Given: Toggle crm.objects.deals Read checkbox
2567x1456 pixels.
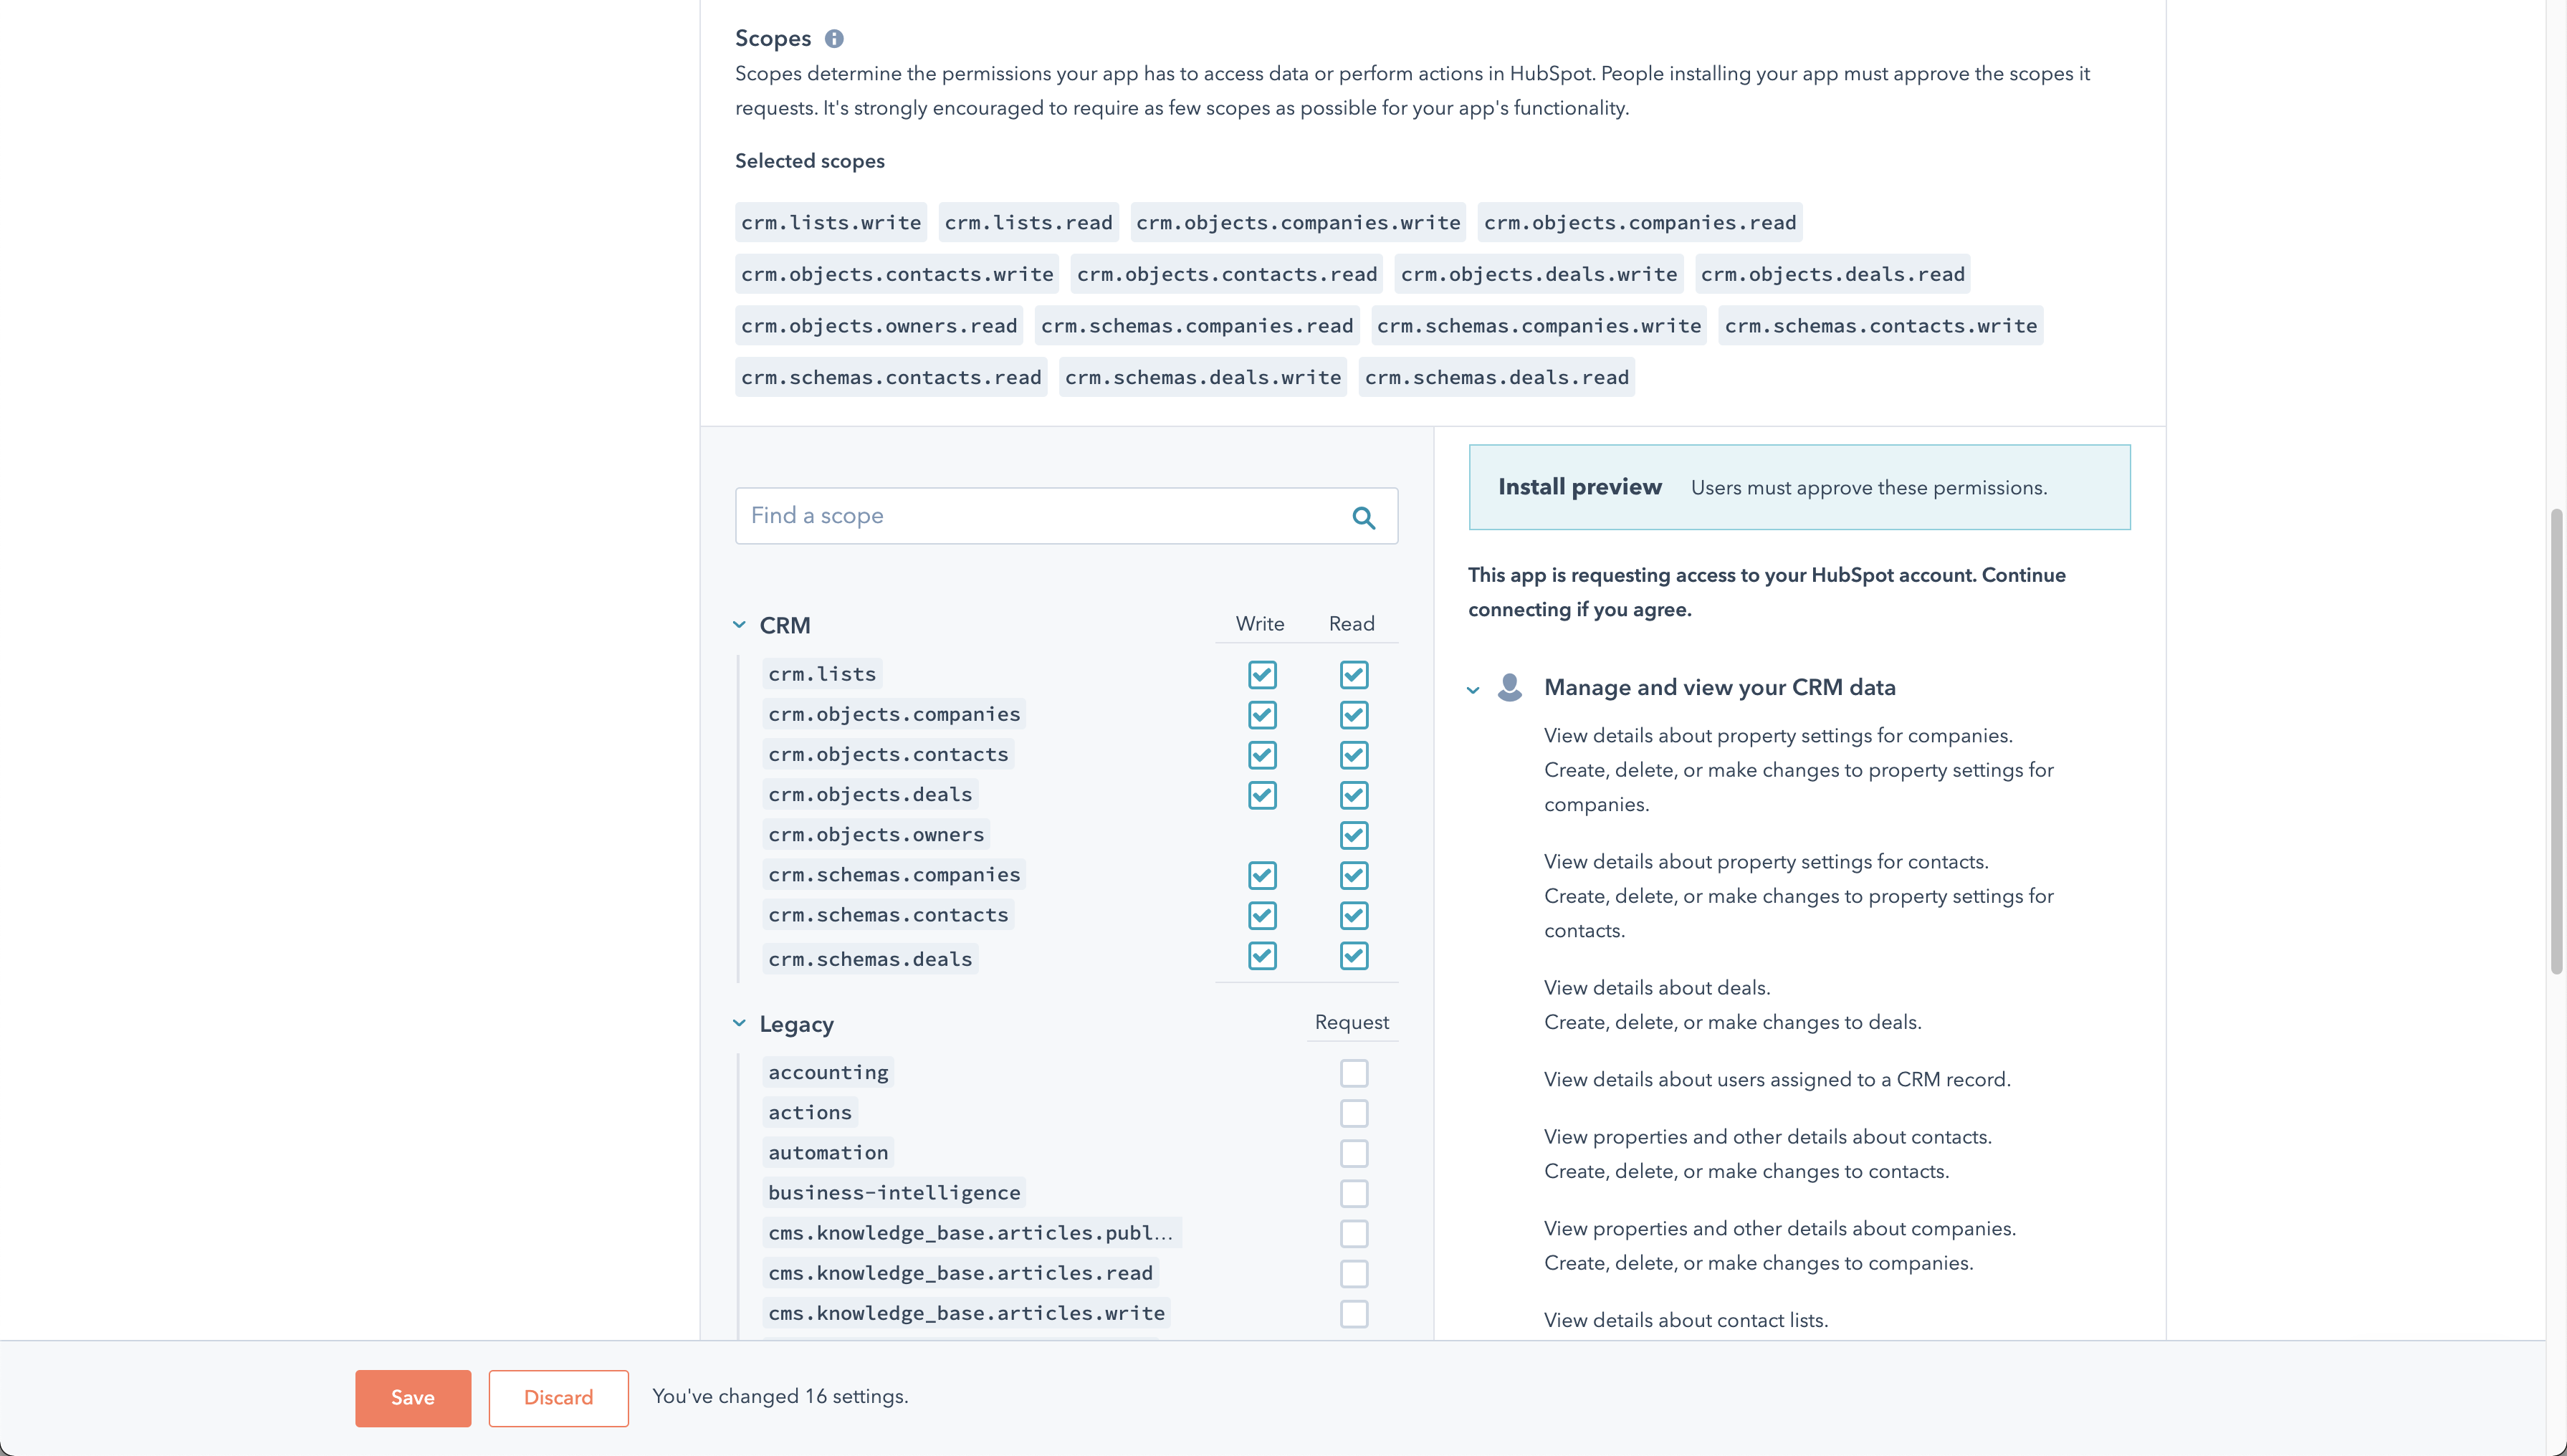Looking at the screenshot, I should click(1354, 795).
